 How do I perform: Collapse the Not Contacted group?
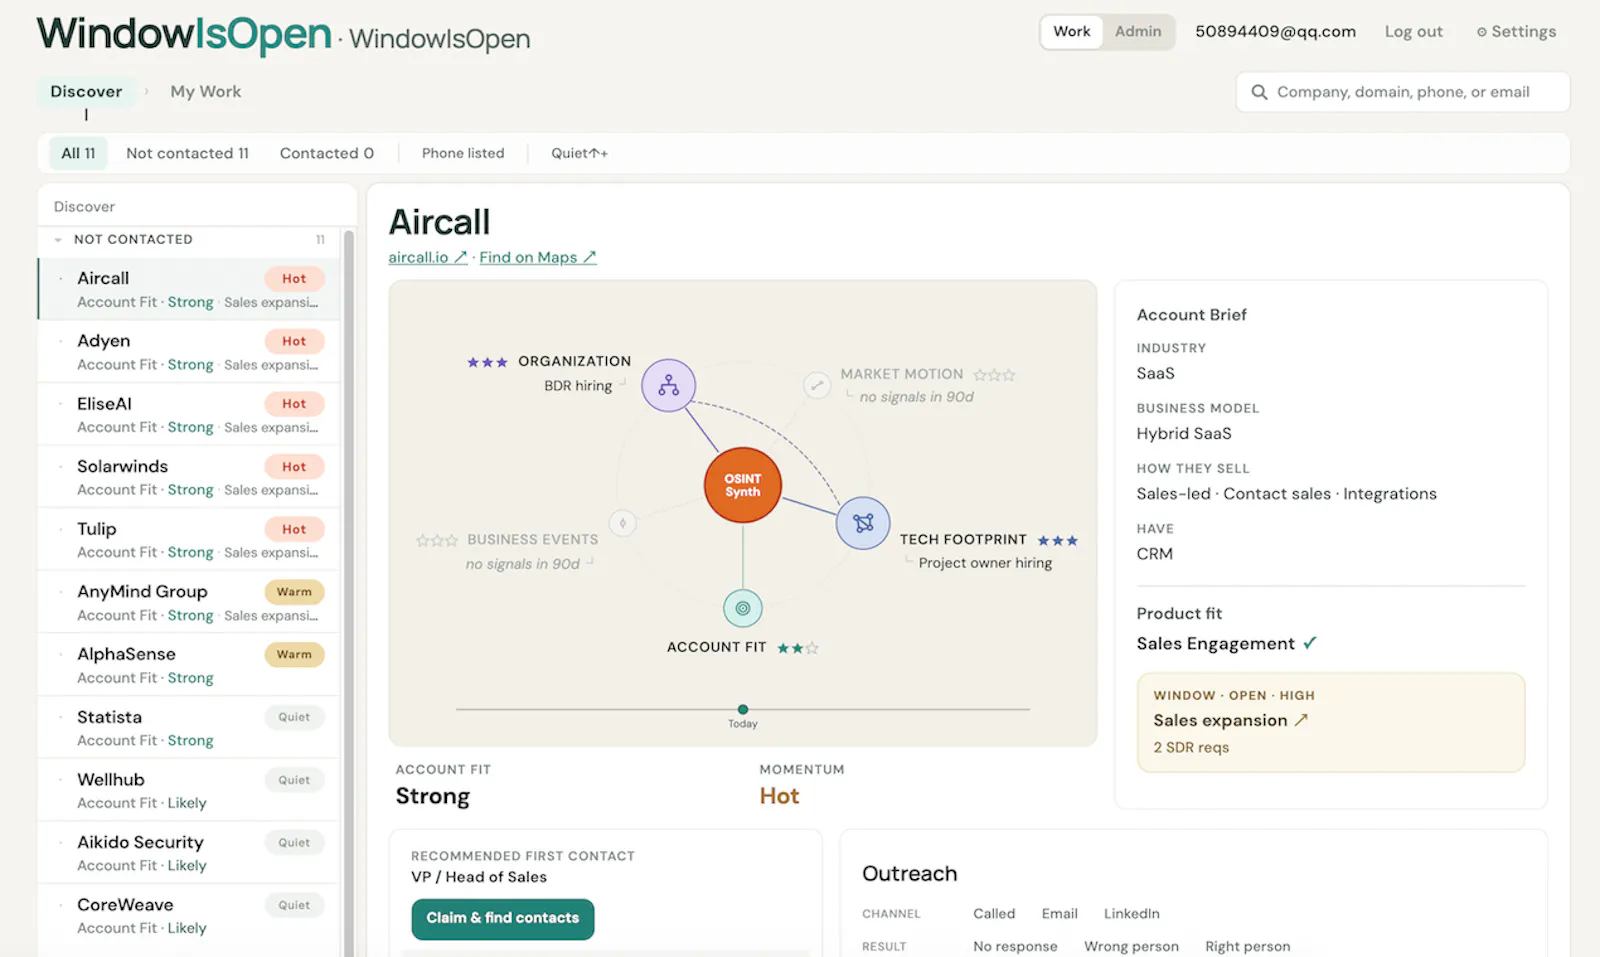tap(58, 240)
